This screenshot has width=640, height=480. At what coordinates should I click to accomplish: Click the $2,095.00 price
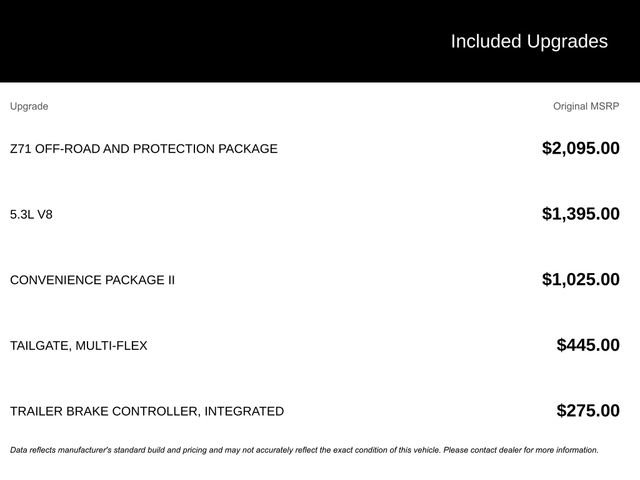coord(580,148)
